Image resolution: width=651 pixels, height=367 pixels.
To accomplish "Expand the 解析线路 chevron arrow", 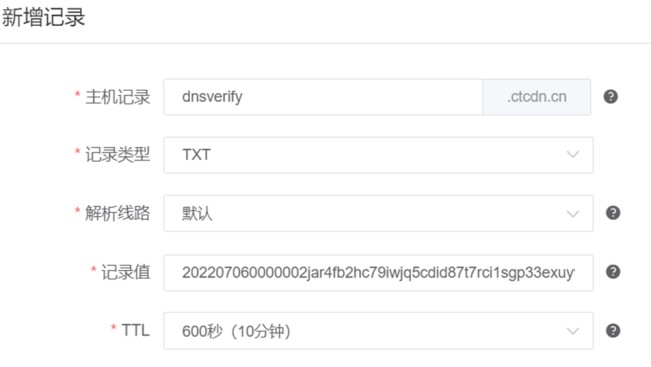I will (573, 214).
